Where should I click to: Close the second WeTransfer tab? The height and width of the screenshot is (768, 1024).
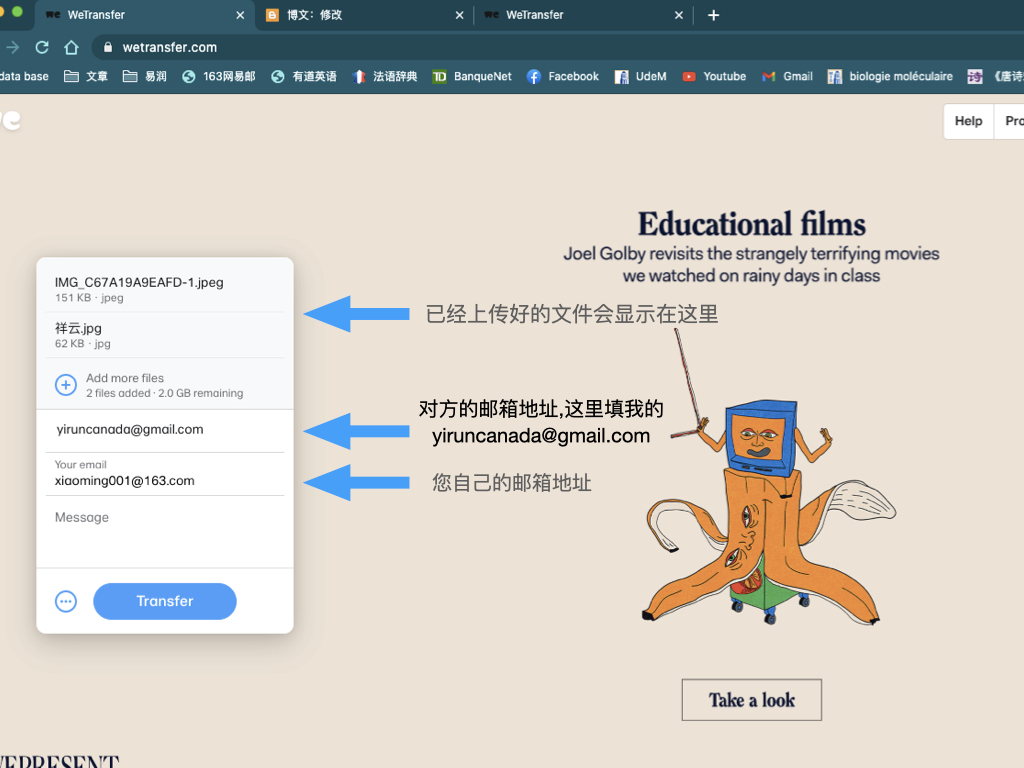tap(679, 15)
